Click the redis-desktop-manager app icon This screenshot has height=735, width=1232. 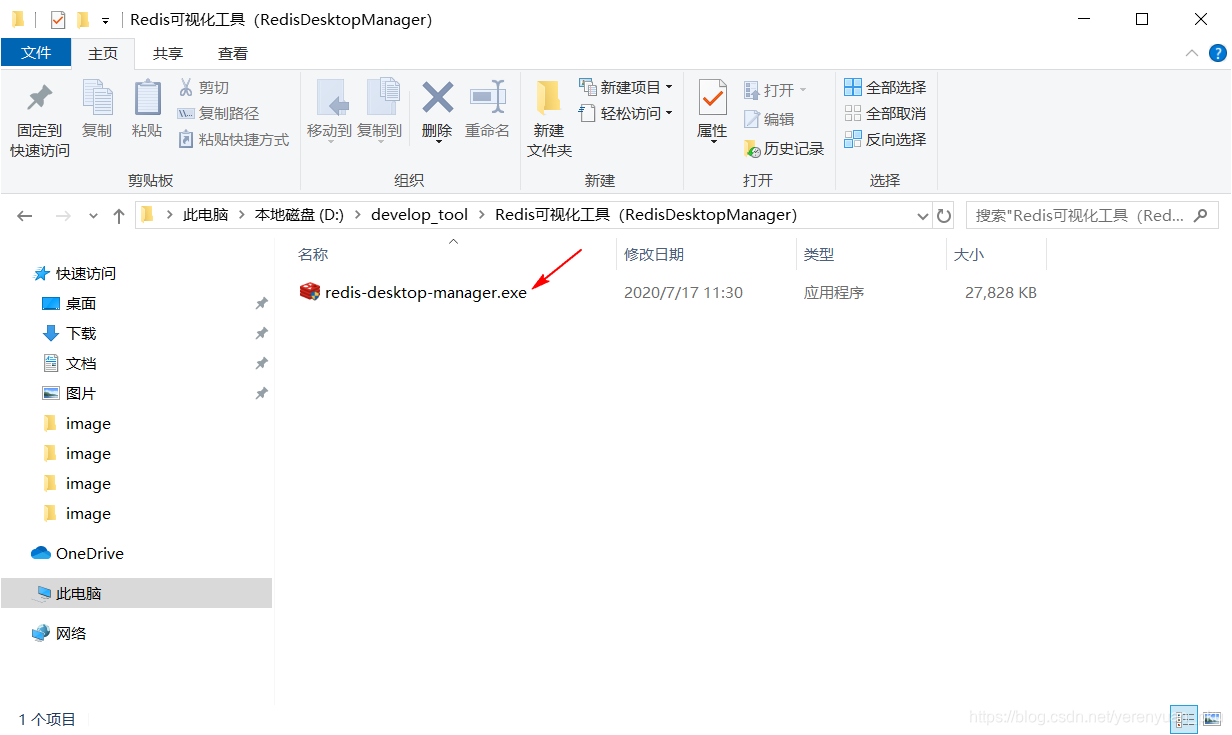coord(310,292)
